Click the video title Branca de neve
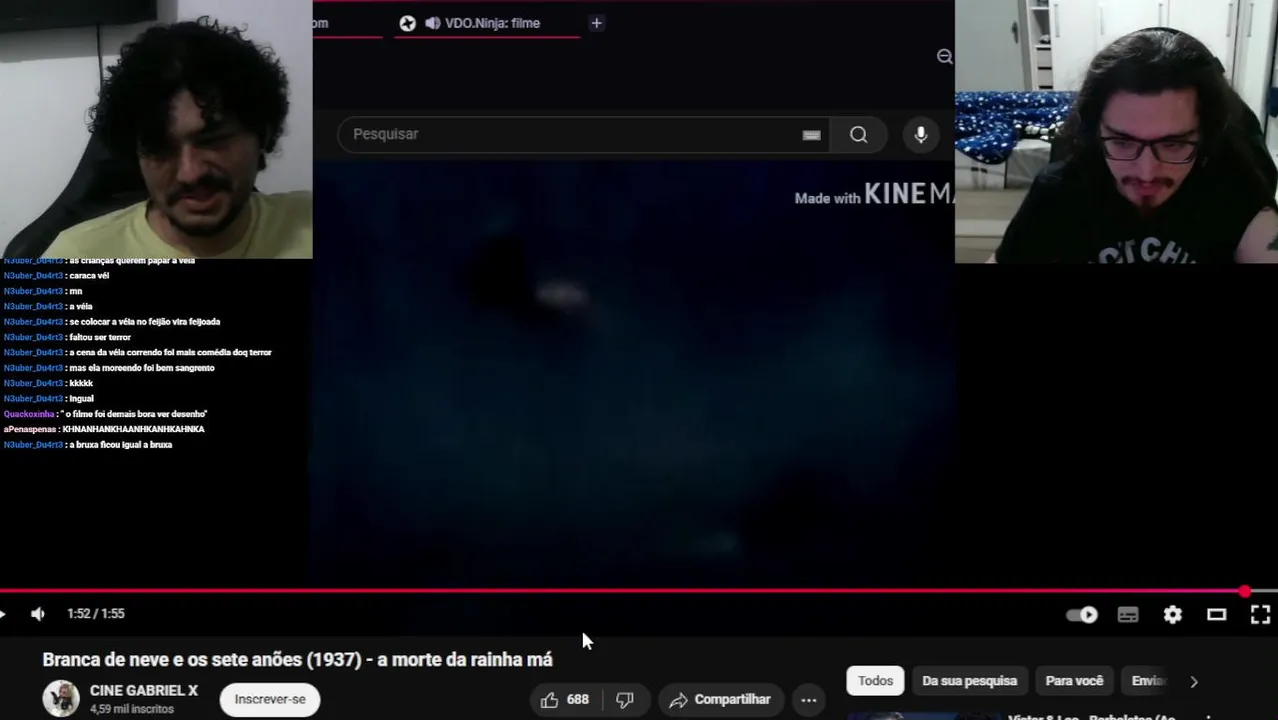 [297, 660]
